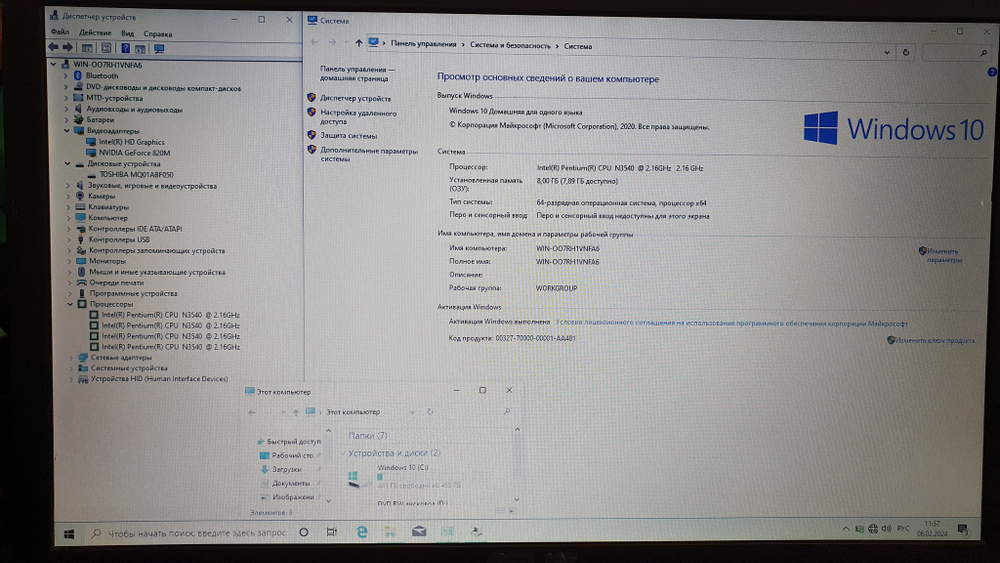Image resolution: width=1000 pixels, height=563 pixels.
Task: Collapse the WIN-OO7RH1VNFA6 root node
Action: (54, 64)
